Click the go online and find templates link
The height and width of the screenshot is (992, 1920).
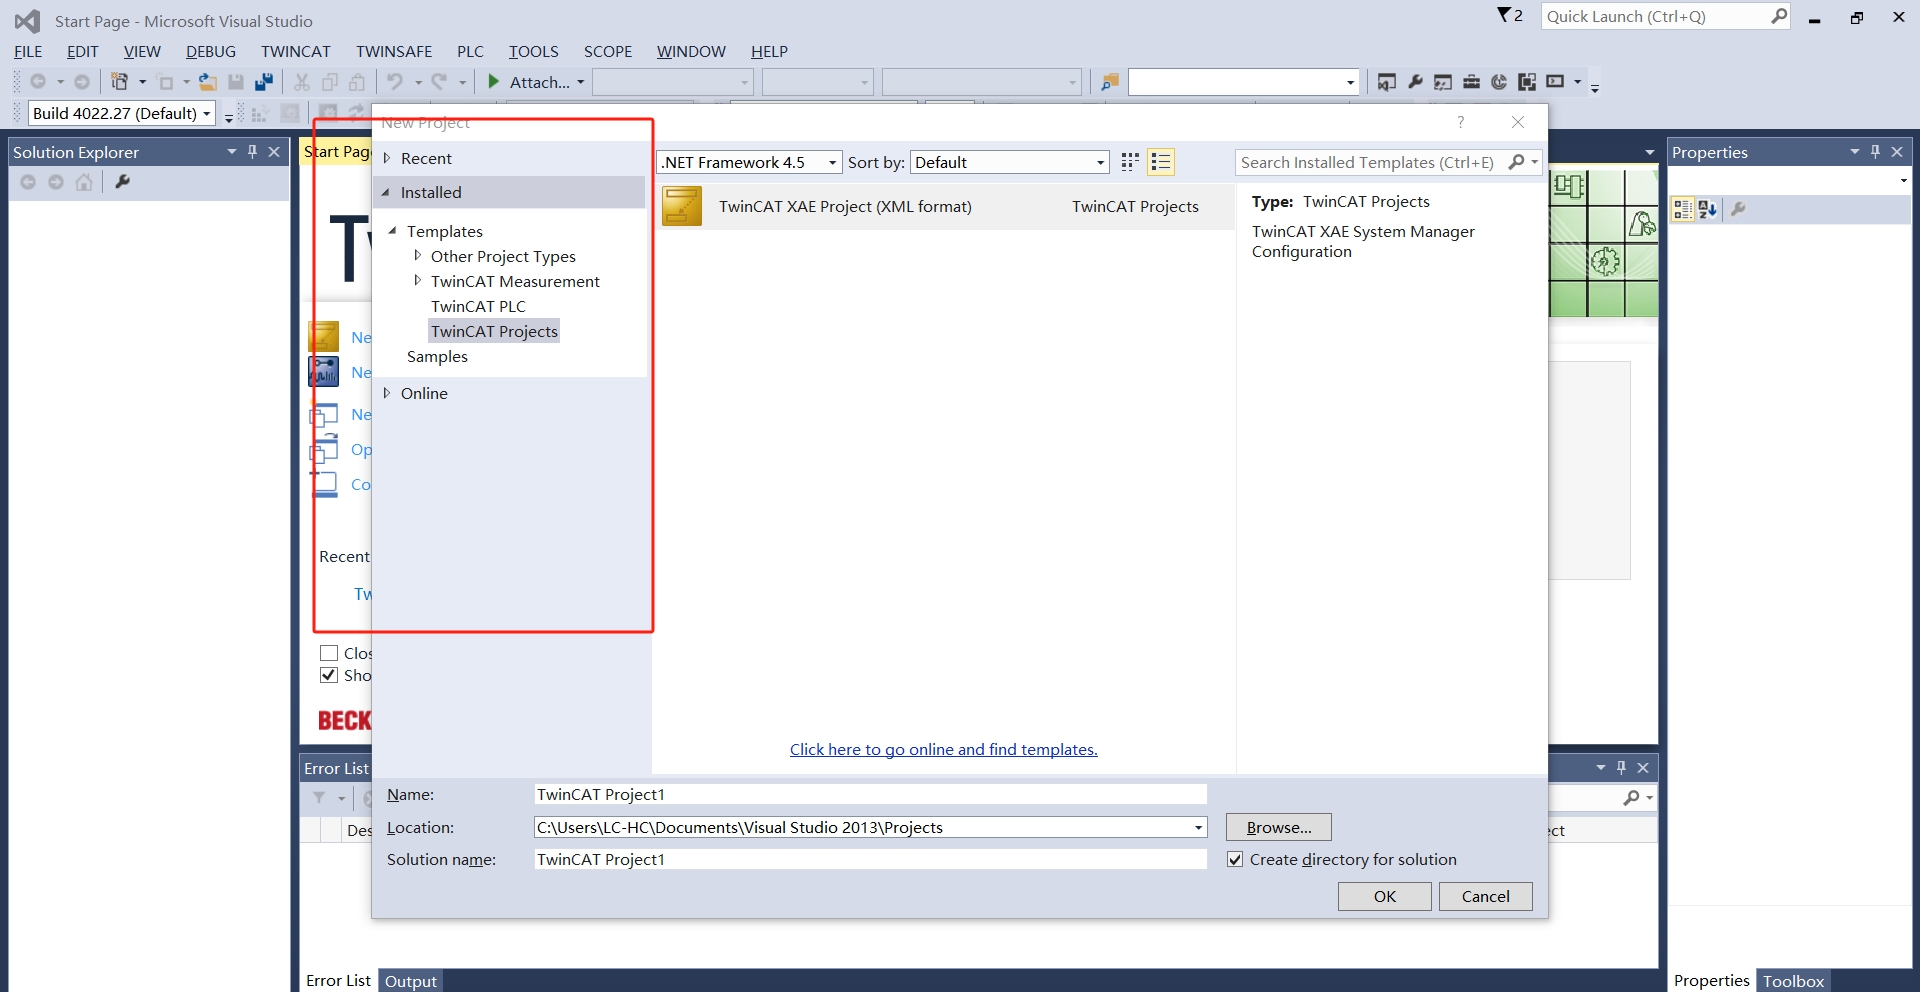pos(943,749)
